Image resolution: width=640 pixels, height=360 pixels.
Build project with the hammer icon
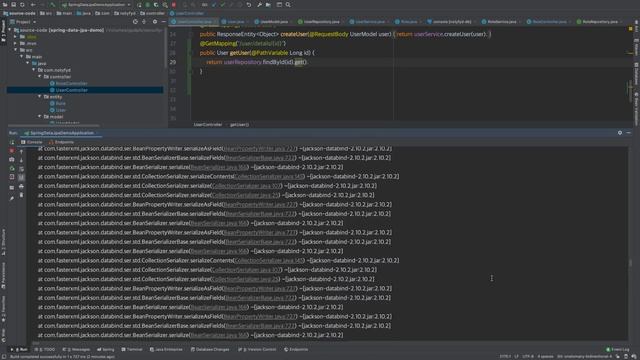point(53,5)
